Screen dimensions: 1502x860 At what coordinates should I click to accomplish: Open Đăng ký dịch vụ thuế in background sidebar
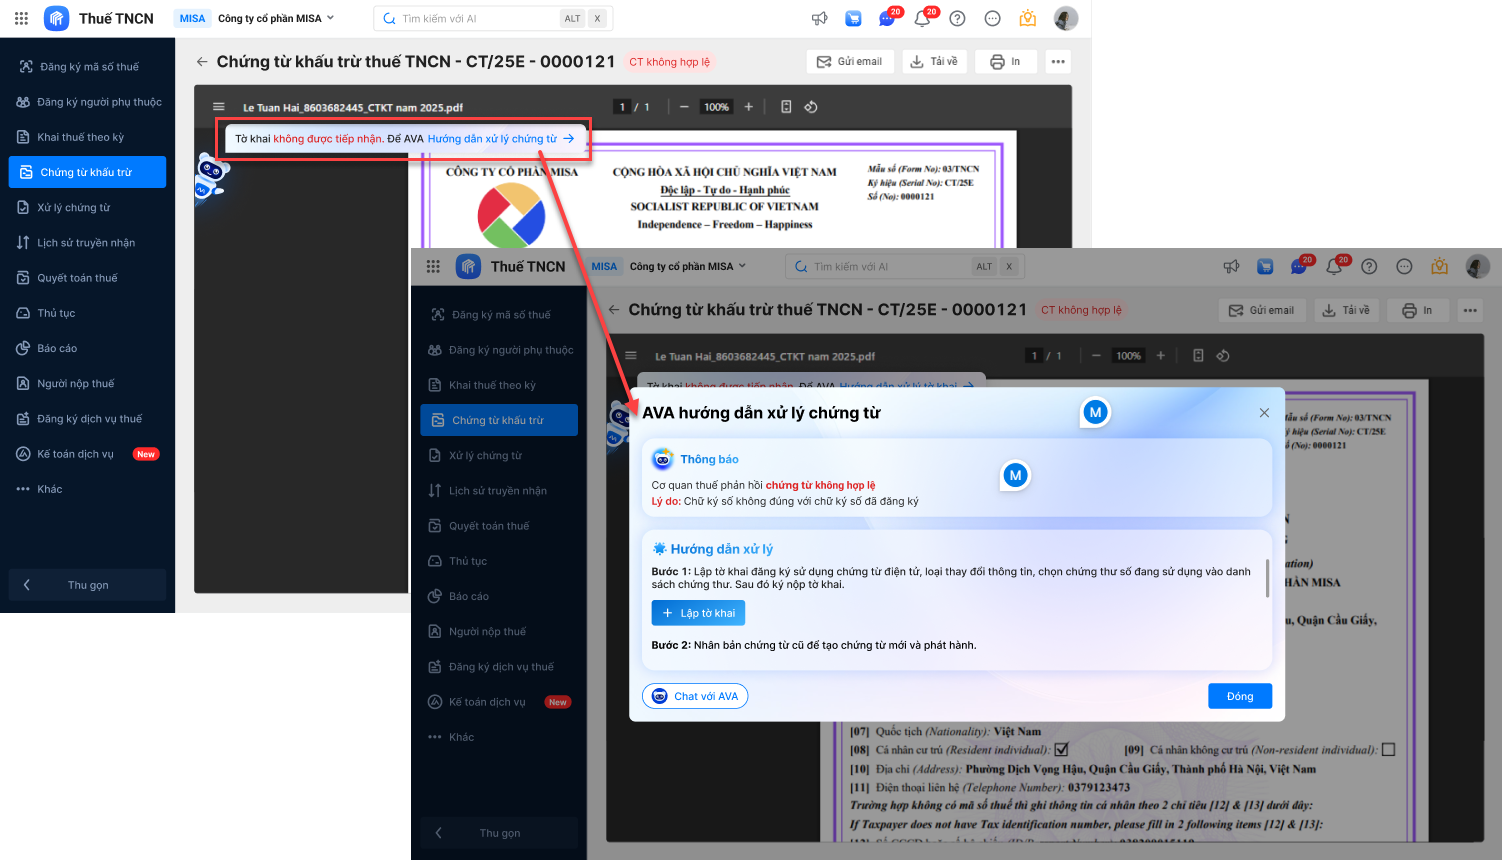pyautogui.click(x=87, y=419)
